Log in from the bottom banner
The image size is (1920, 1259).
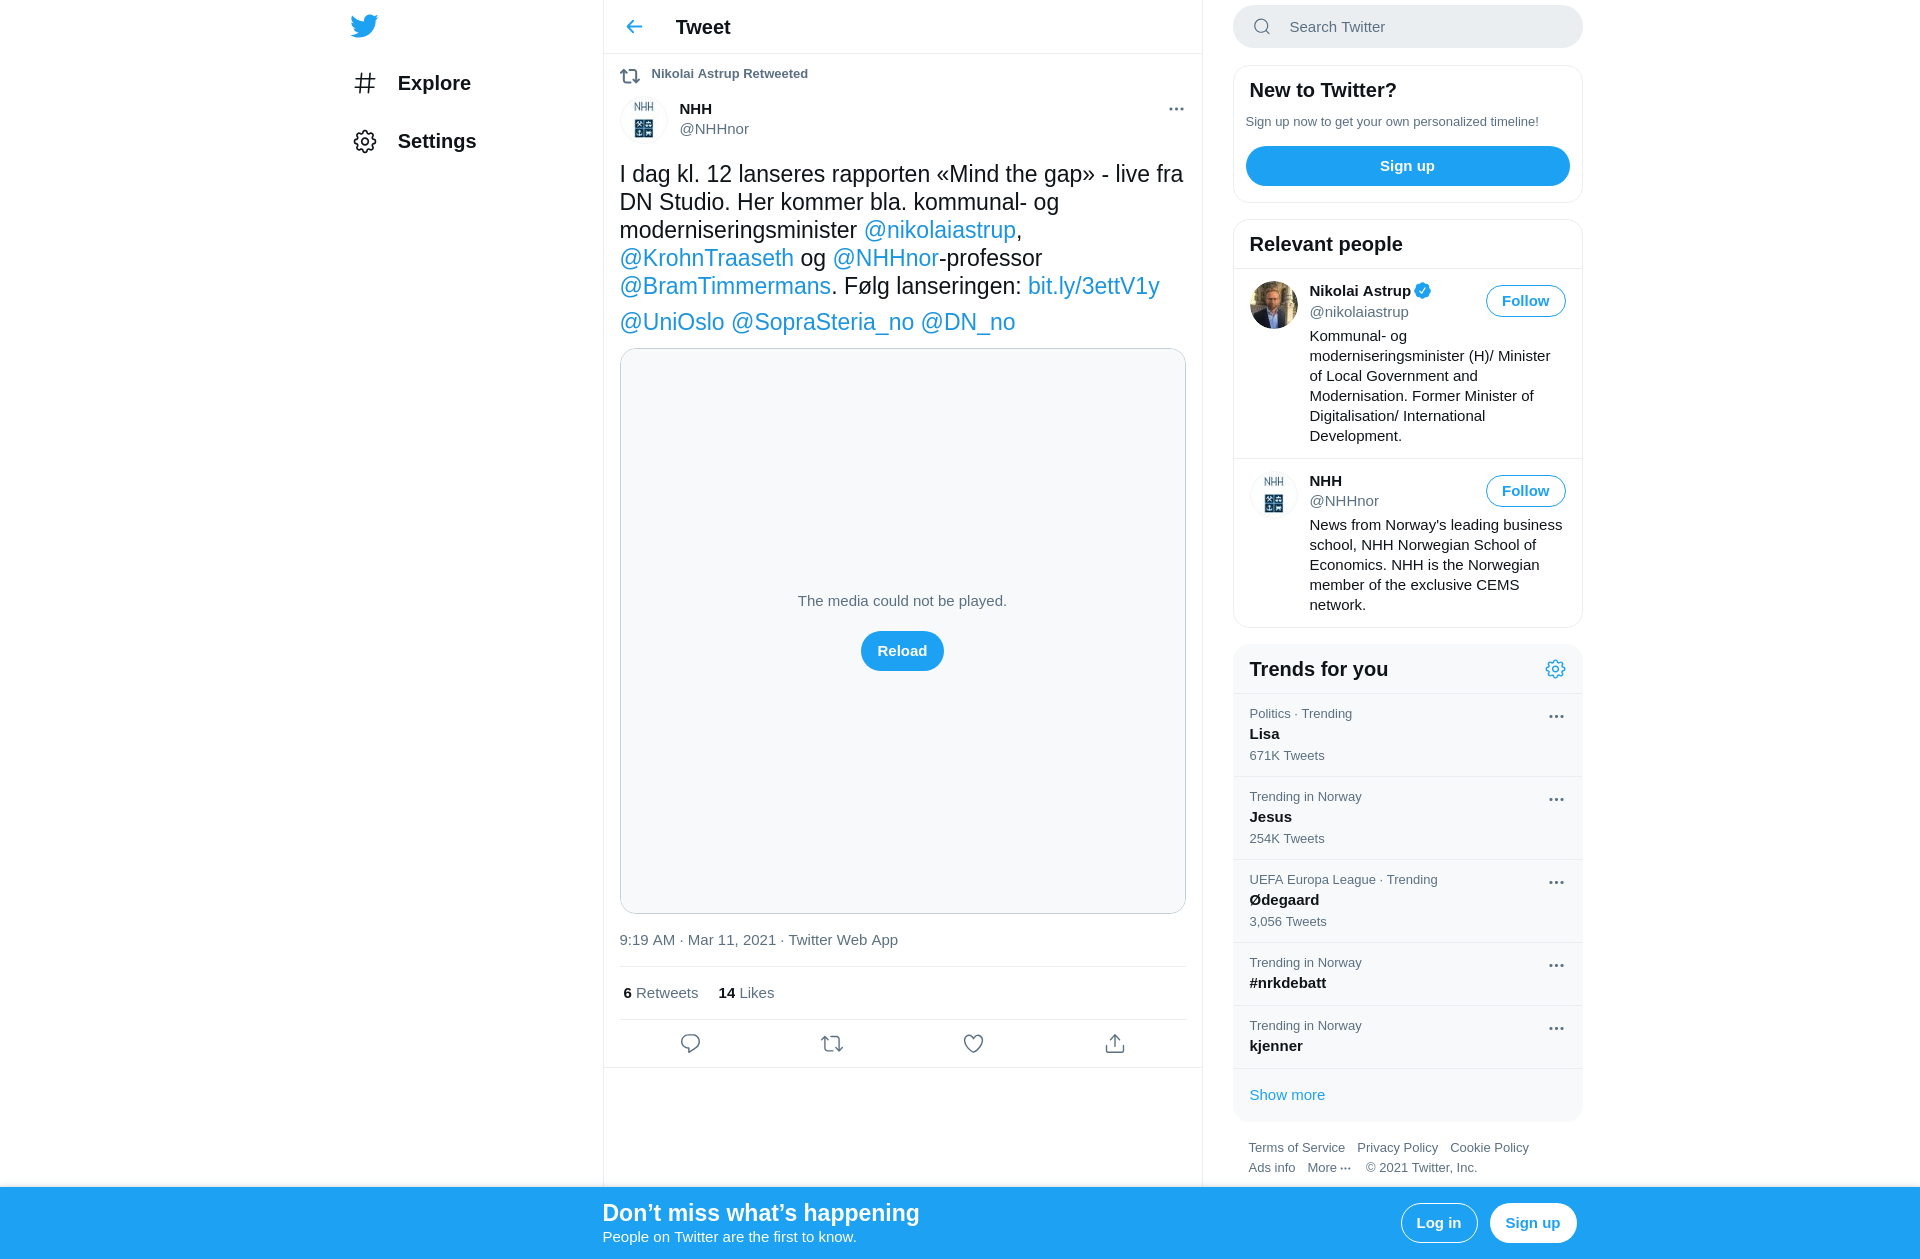click(1438, 1223)
